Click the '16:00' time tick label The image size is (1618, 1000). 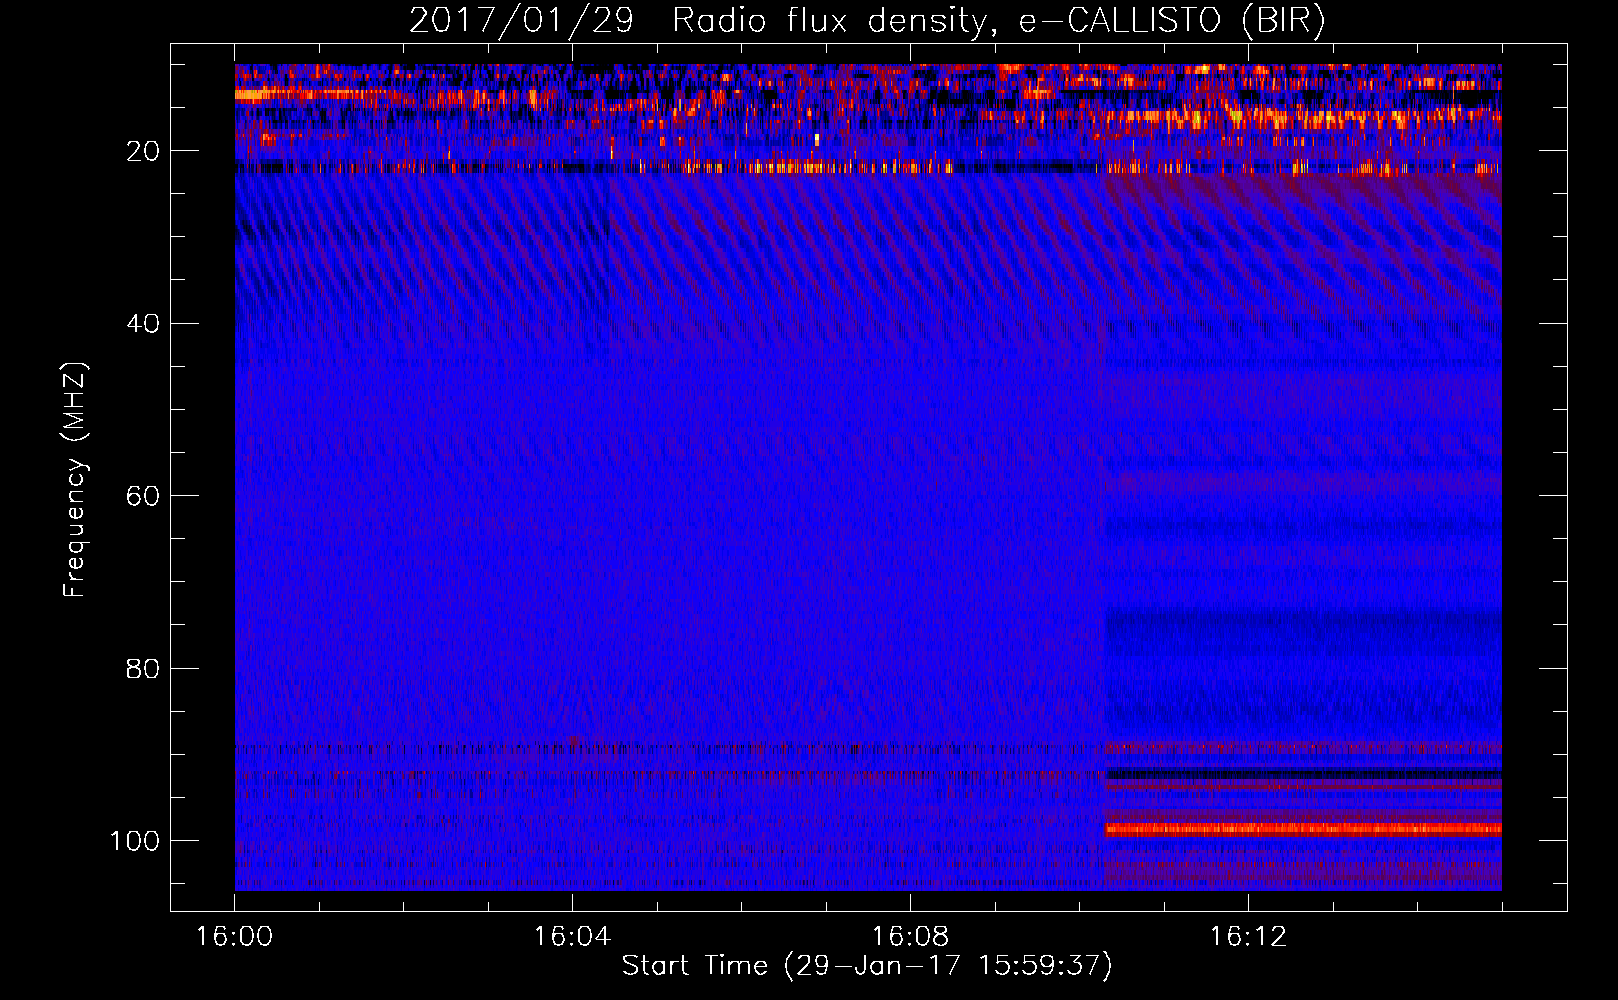234,937
